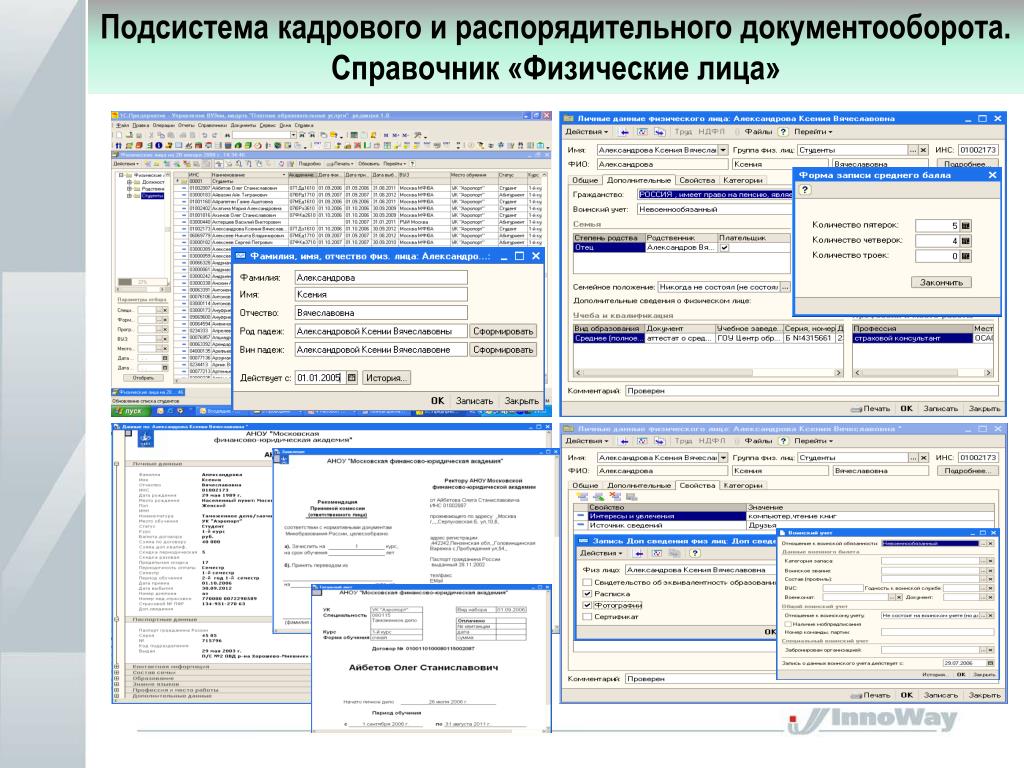
Task: Clear Группа физ. лиц in lower Личные данные window
Action: coord(923,458)
